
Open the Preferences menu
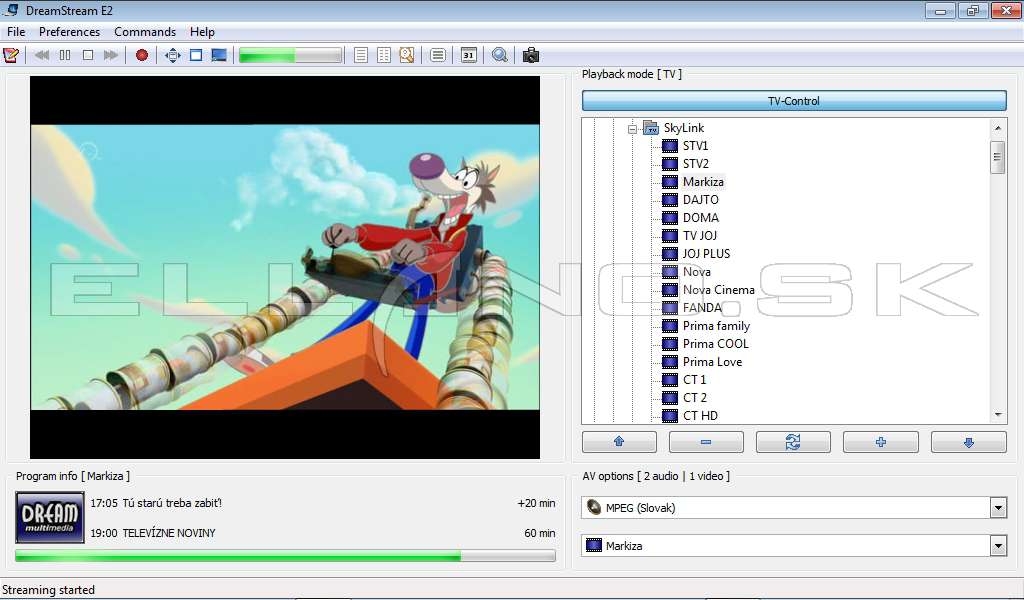click(69, 32)
